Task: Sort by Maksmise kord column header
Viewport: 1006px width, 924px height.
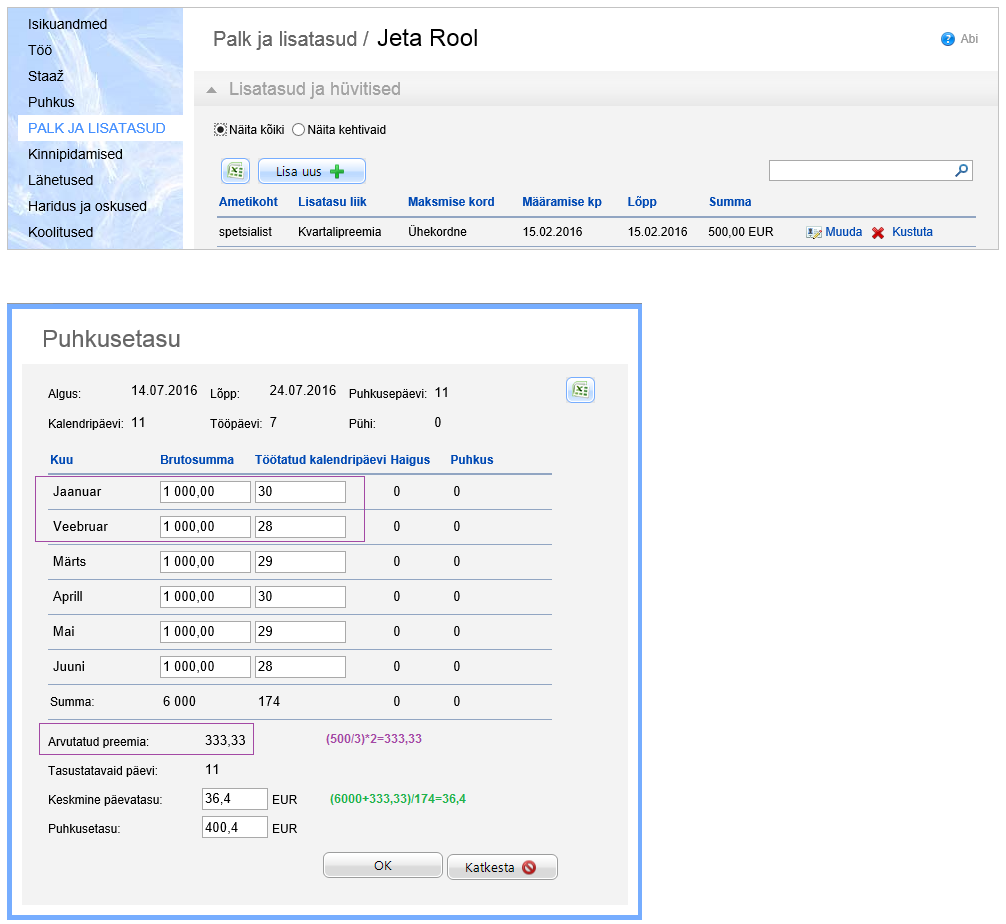Action: click(451, 201)
